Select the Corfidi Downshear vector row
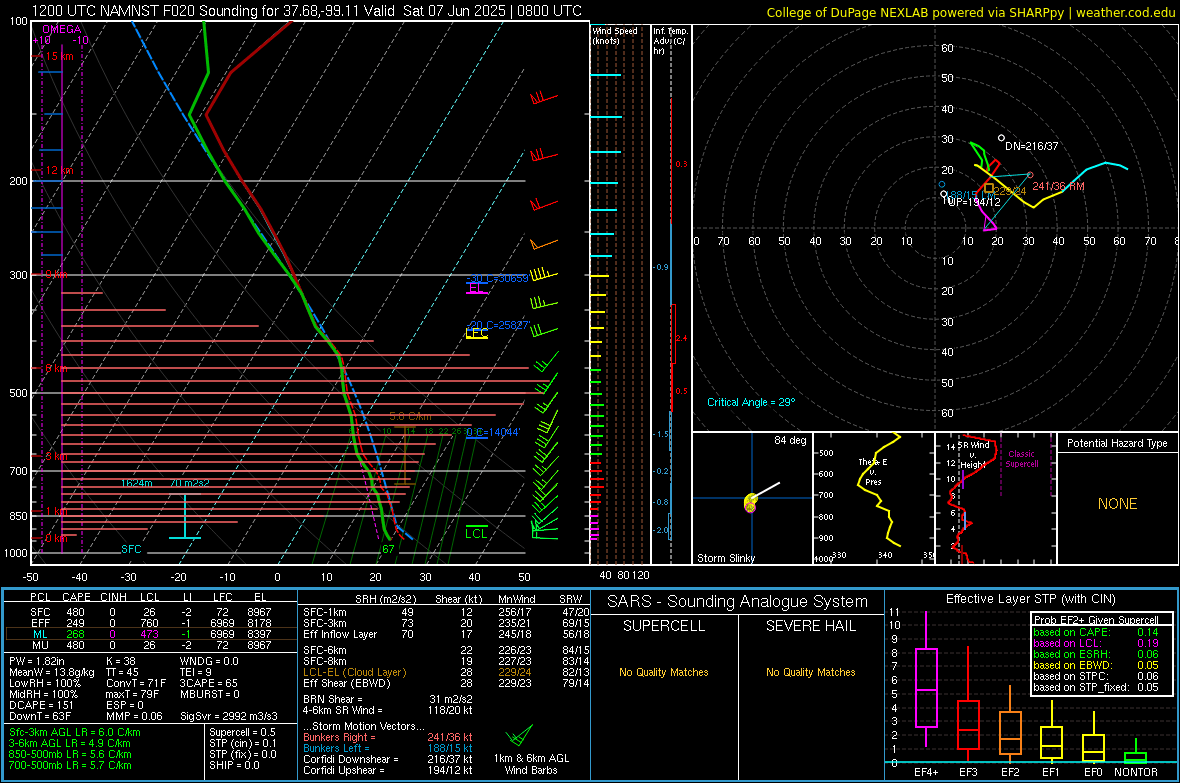1180x783 pixels. tap(388, 760)
